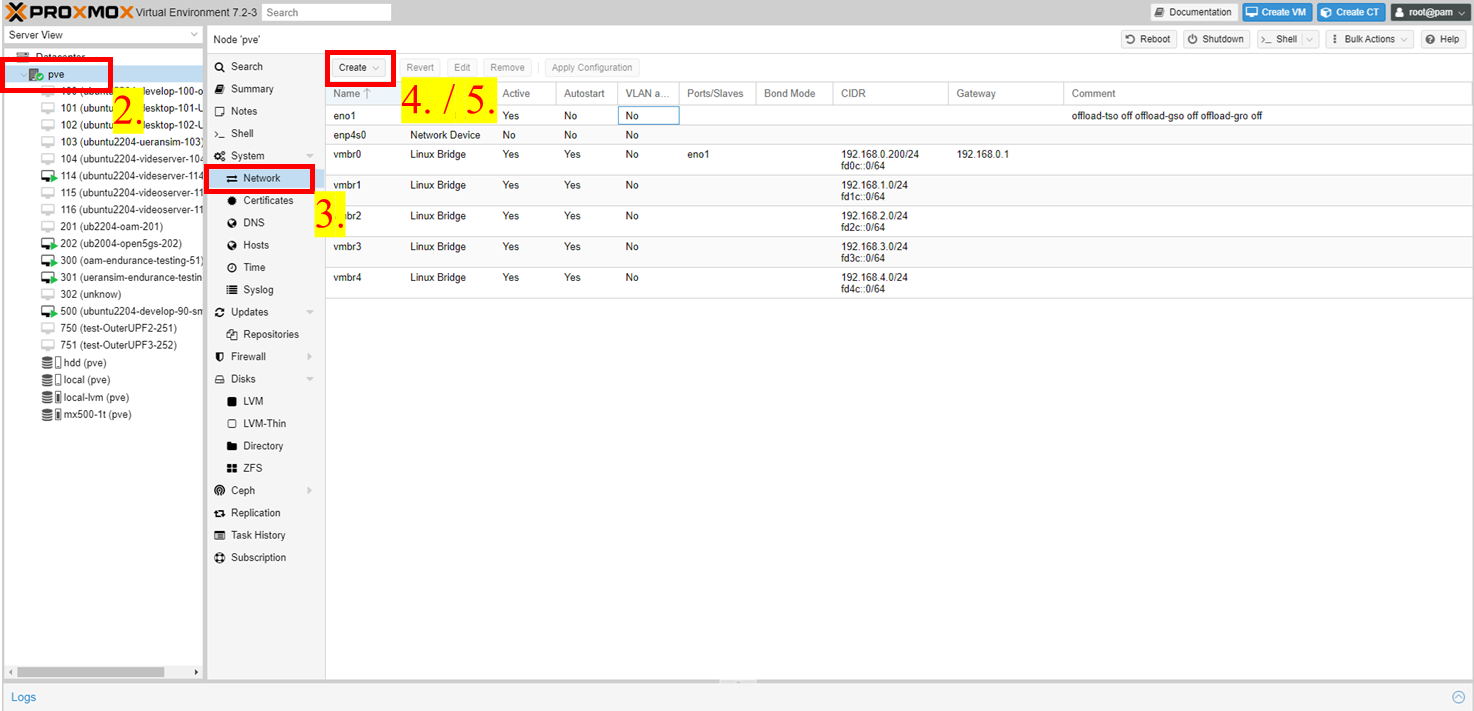The width and height of the screenshot is (1474, 711).
Task: Click the Create VM button
Action: click(x=1276, y=12)
